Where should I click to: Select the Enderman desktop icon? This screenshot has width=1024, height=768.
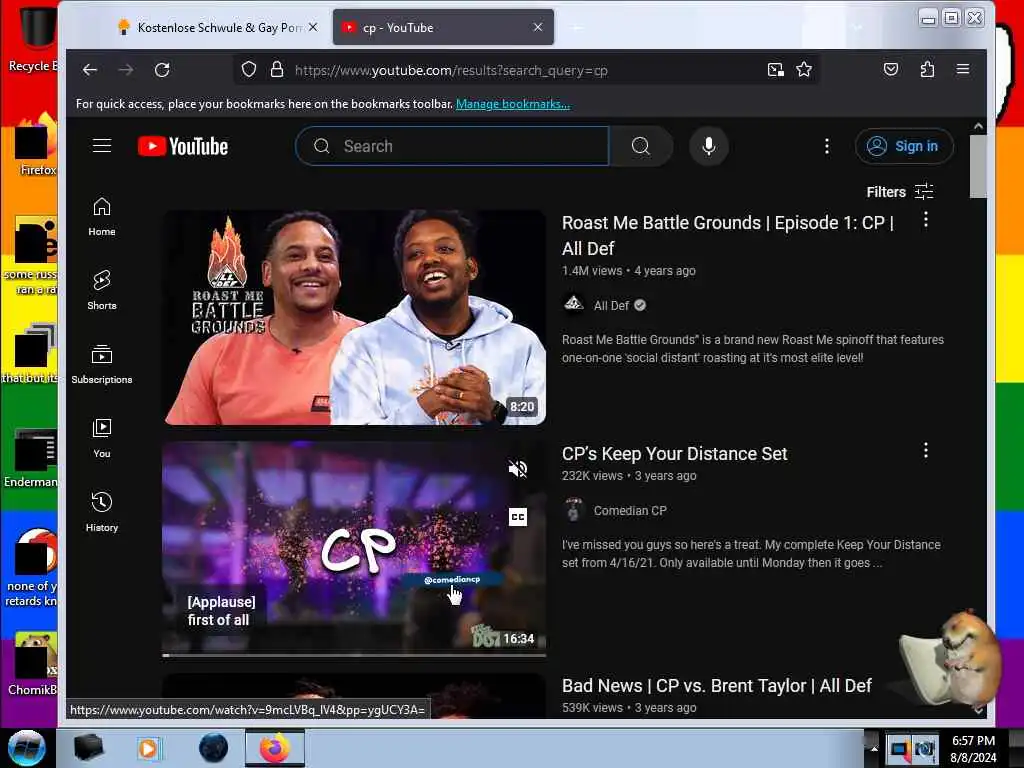pos(31,458)
